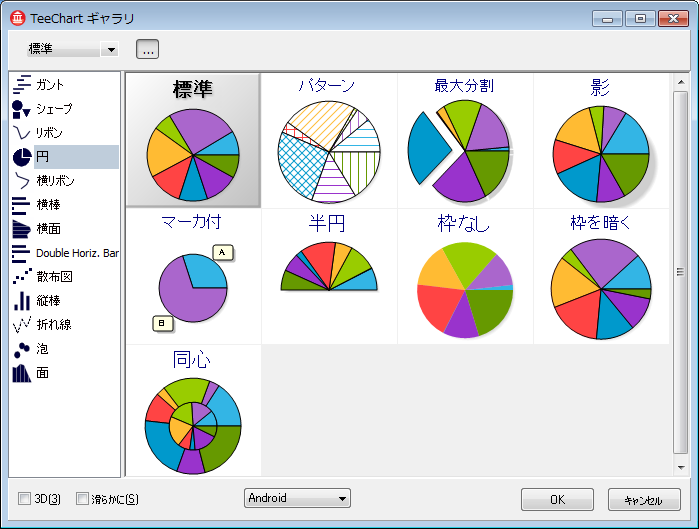Choose the リボン ribbon series icon
The image size is (699, 529).
[x=21, y=133]
